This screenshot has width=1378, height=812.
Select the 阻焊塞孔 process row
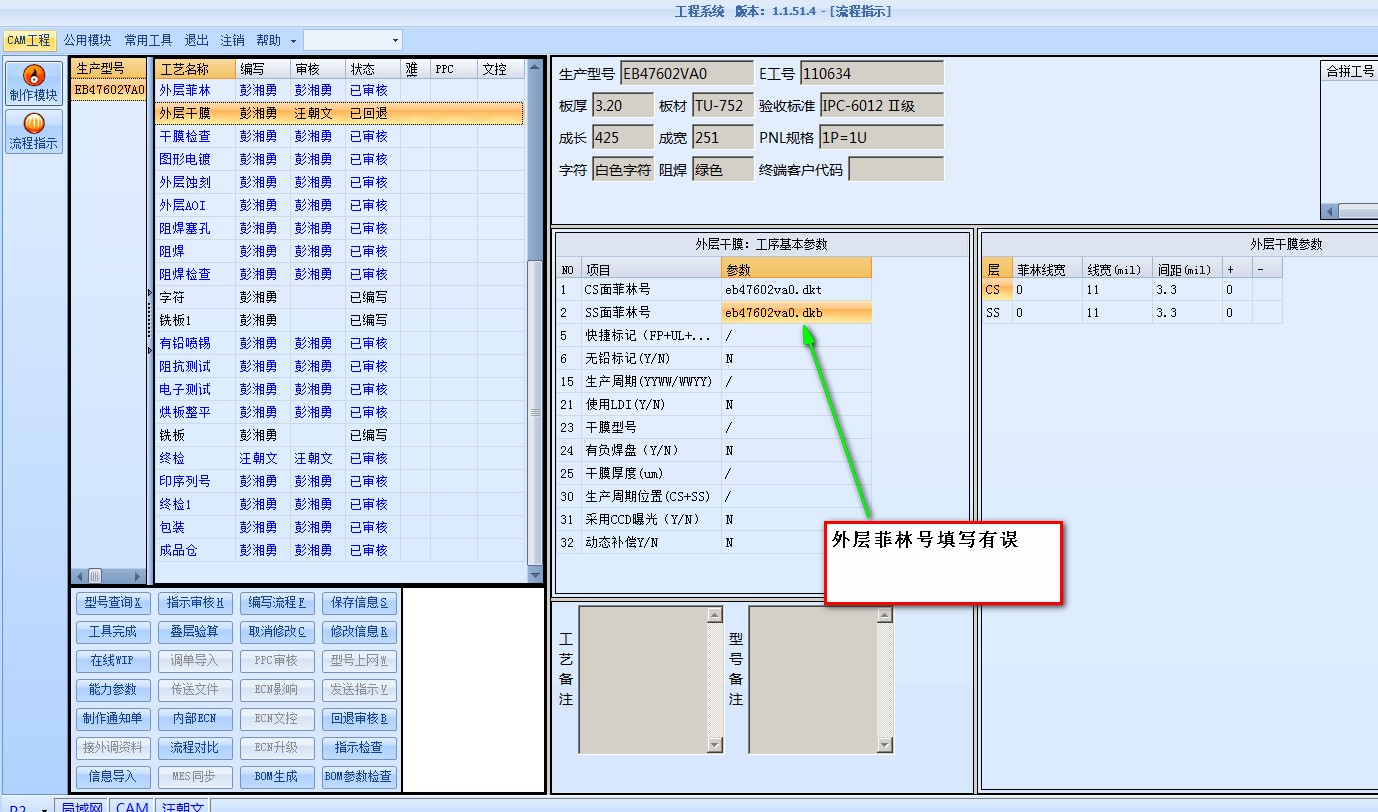coord(339,228)
